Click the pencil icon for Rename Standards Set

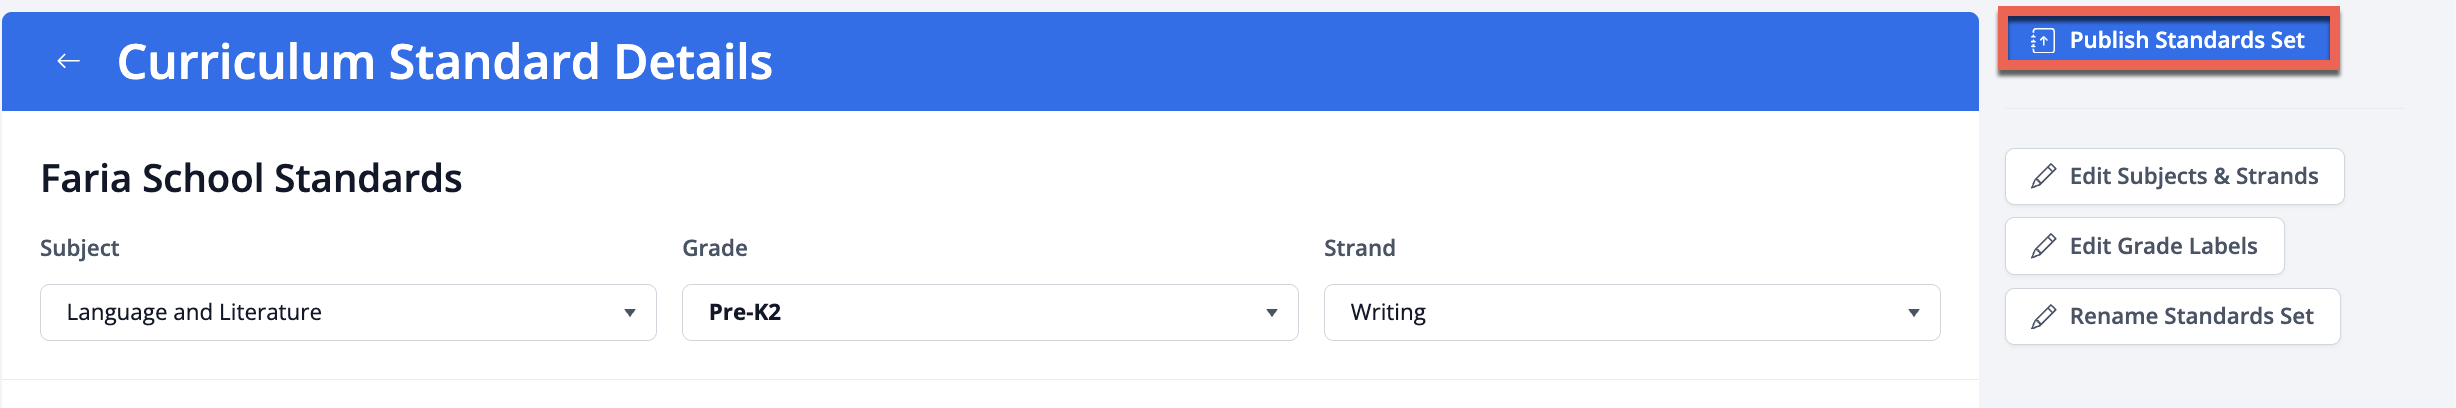tap(2044, 317)
